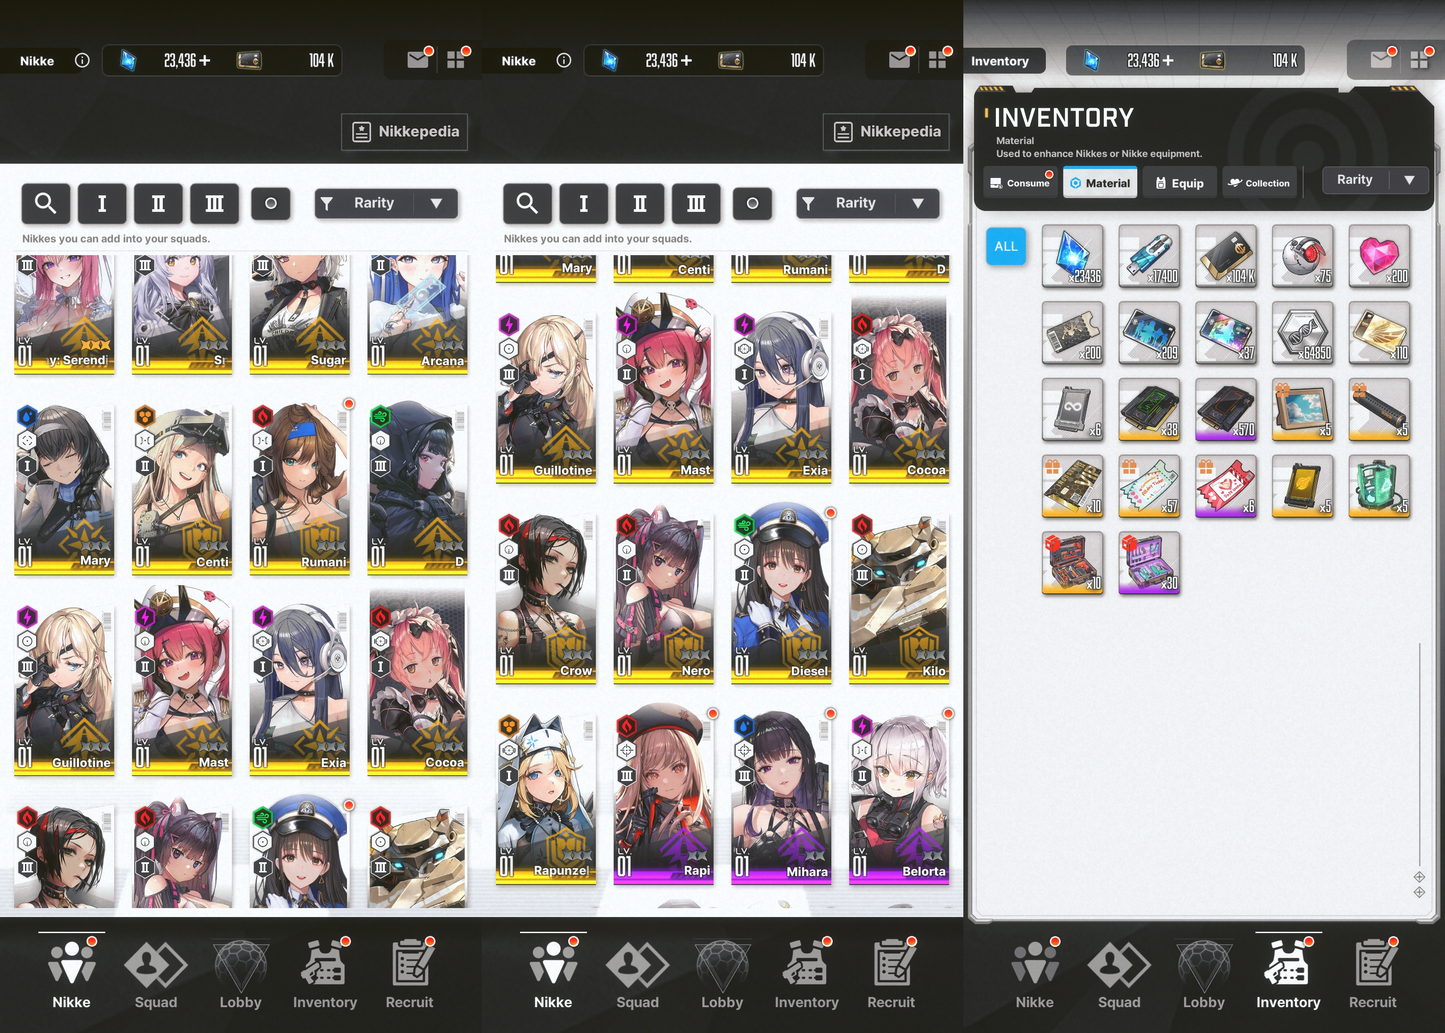
Task: Select the red toolbox material x10
Action: click(x=1073, y=563)
